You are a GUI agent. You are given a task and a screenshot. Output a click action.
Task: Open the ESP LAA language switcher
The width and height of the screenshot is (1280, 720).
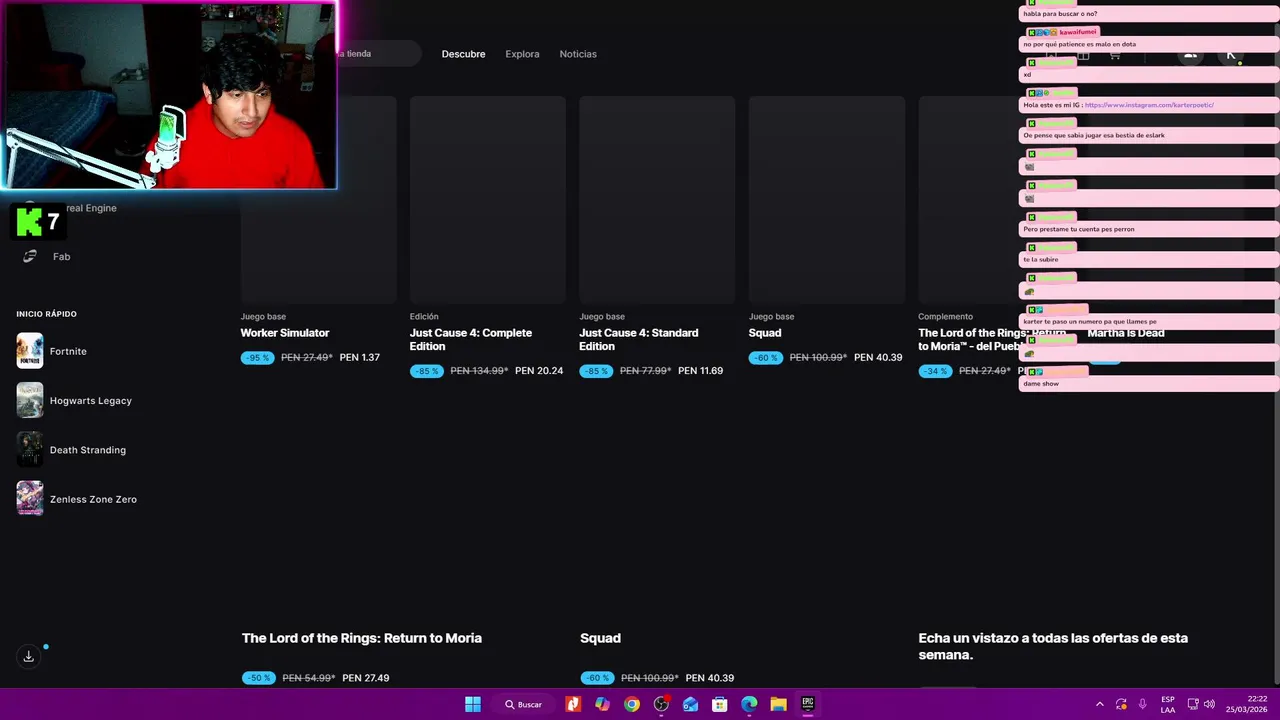1168,704
